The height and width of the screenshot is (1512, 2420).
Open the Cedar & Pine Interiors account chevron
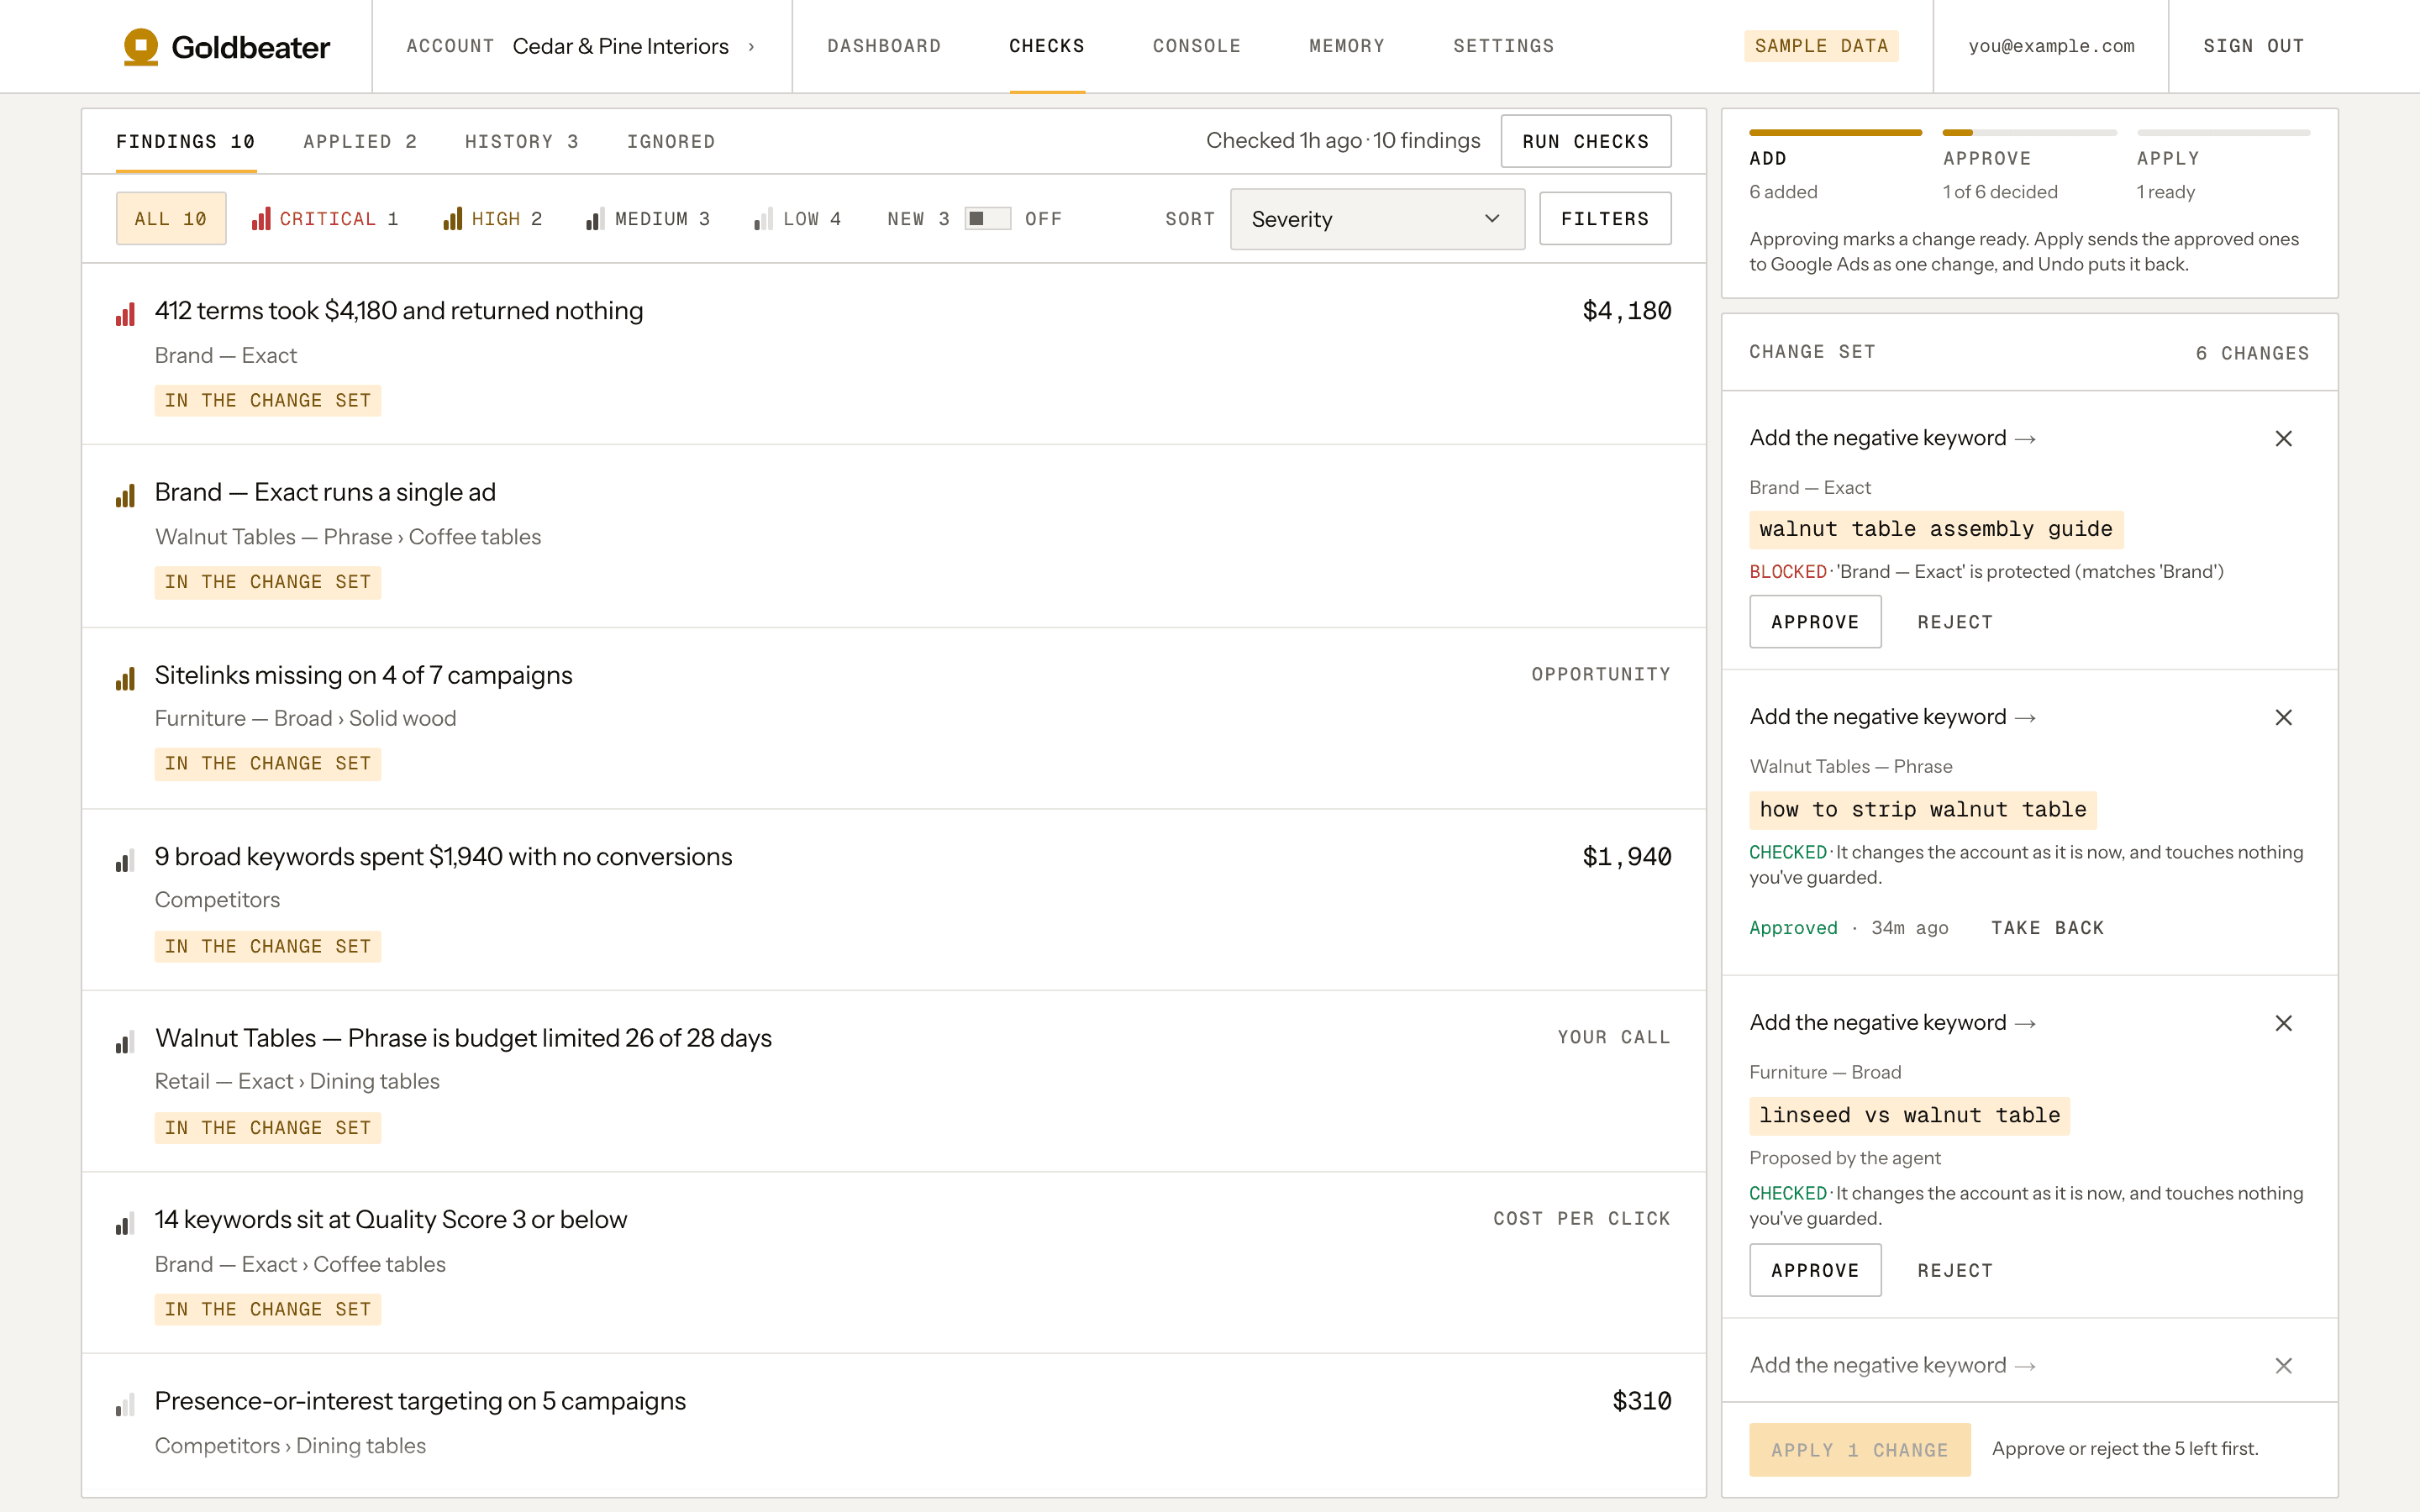click(x=751, y=46)
